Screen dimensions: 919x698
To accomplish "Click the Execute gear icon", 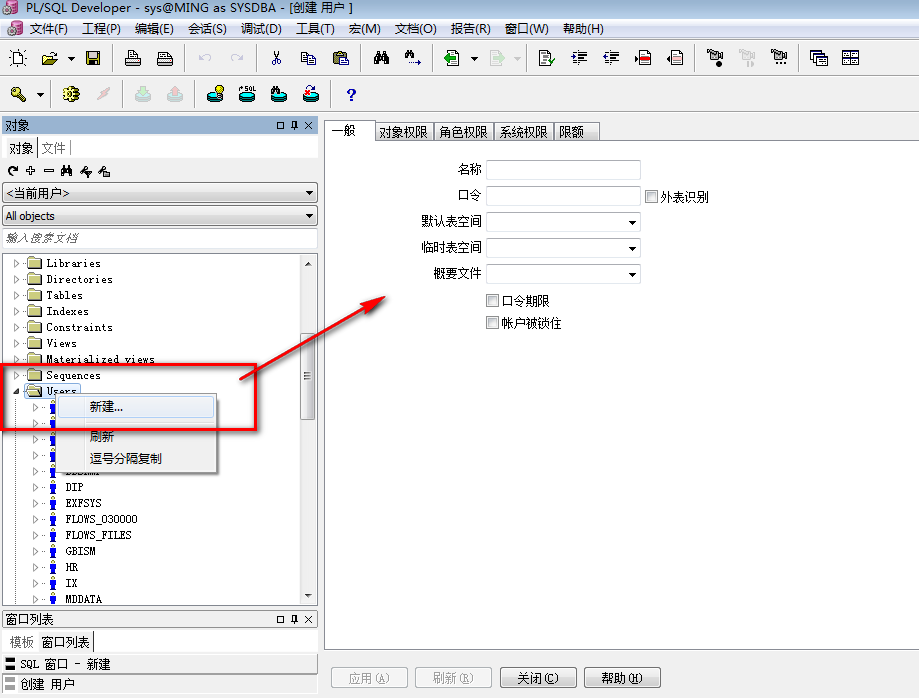I will click(x=71, y=94).
